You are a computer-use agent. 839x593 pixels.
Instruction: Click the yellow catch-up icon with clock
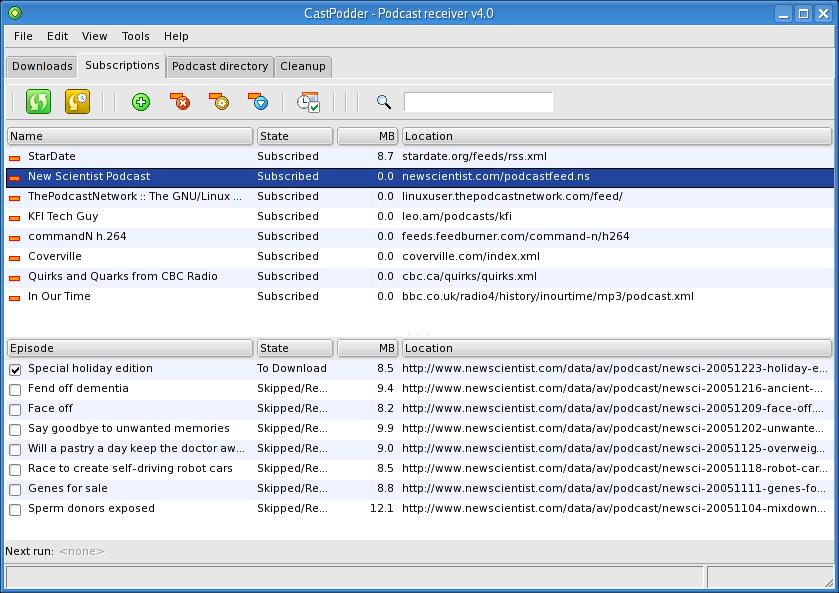[77, 101]
